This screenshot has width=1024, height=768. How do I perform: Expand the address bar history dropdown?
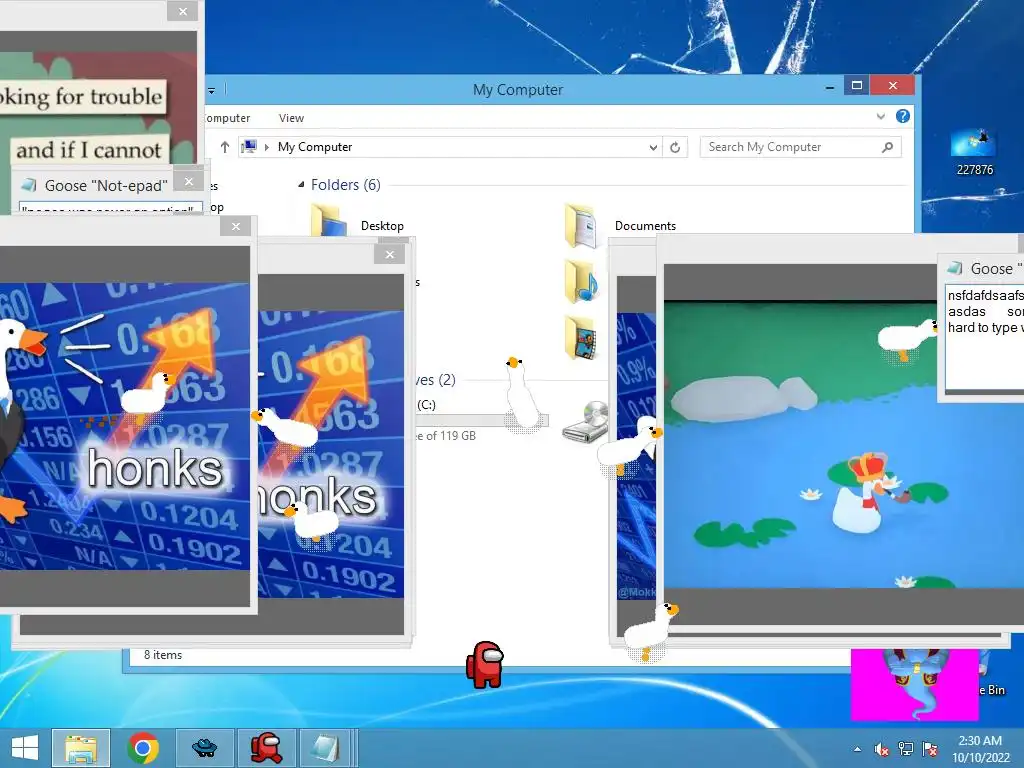point(653,148)
